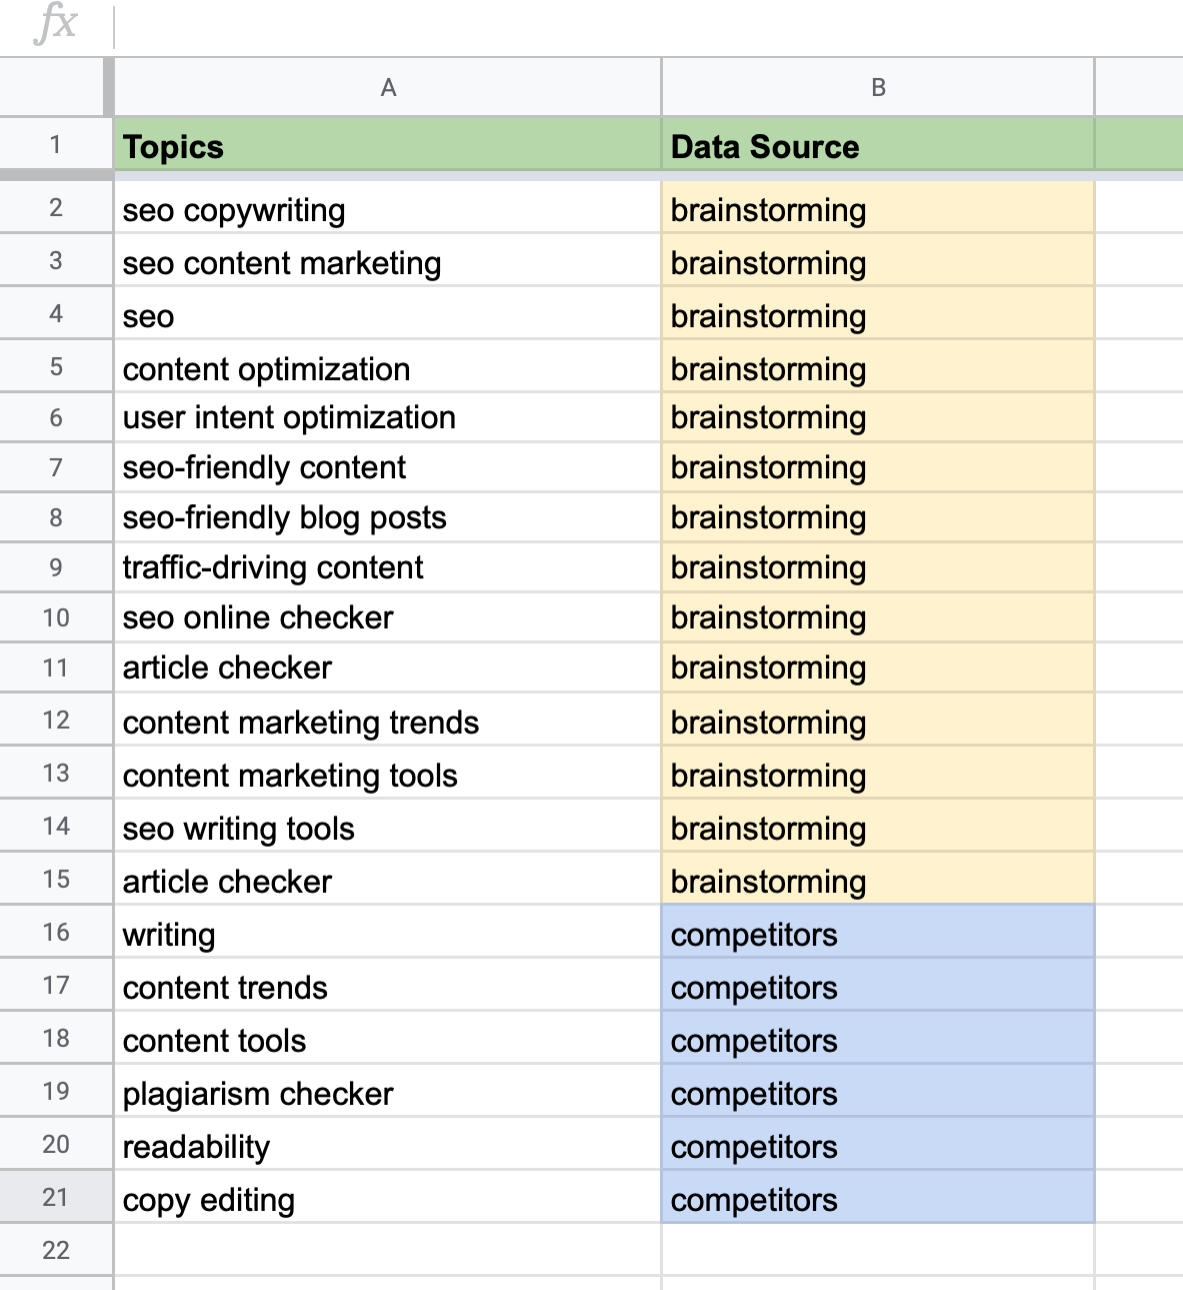Select column B header
This screenshot has height=1290, width=1183.
877,87
